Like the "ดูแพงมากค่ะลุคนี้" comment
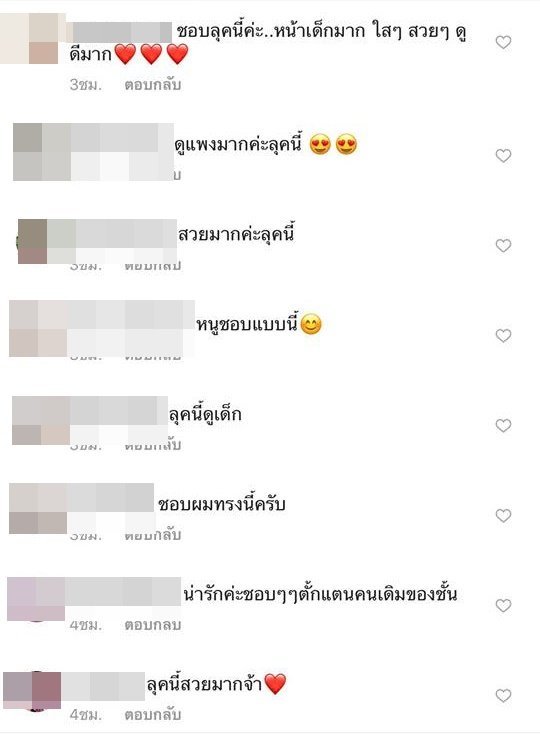 coord(503,156)
